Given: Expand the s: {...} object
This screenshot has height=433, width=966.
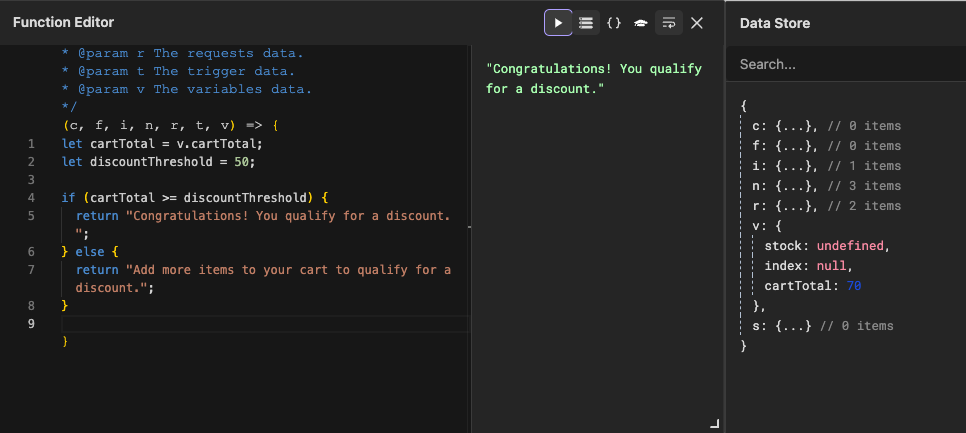Looking at the screenshot, I should 782,326.
